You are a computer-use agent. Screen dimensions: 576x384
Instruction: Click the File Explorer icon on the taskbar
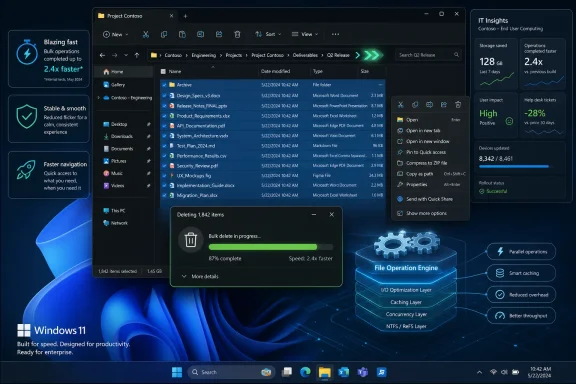(325, 372)
